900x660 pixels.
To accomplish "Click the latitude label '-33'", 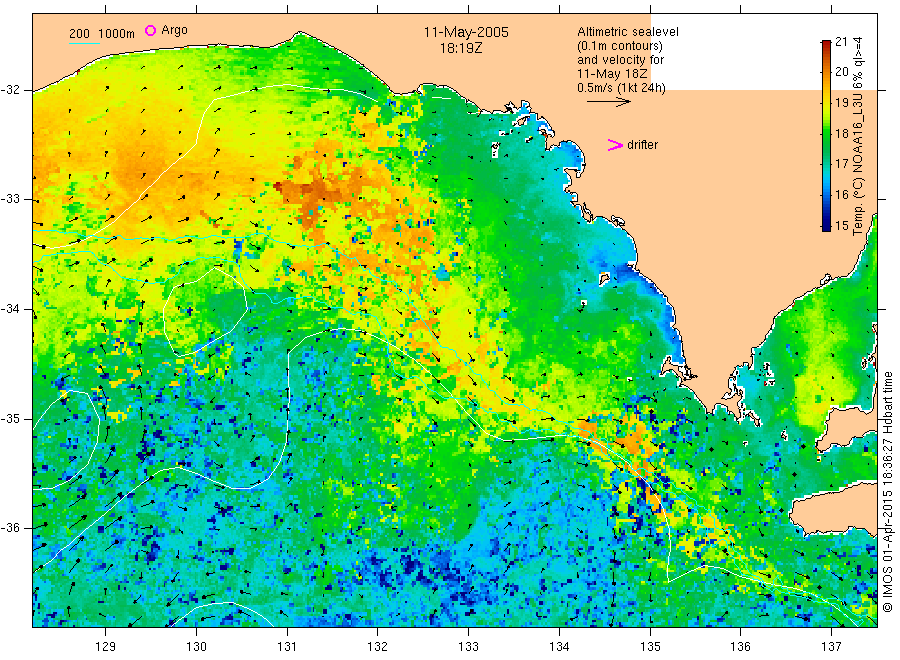I will coord(10,199).
